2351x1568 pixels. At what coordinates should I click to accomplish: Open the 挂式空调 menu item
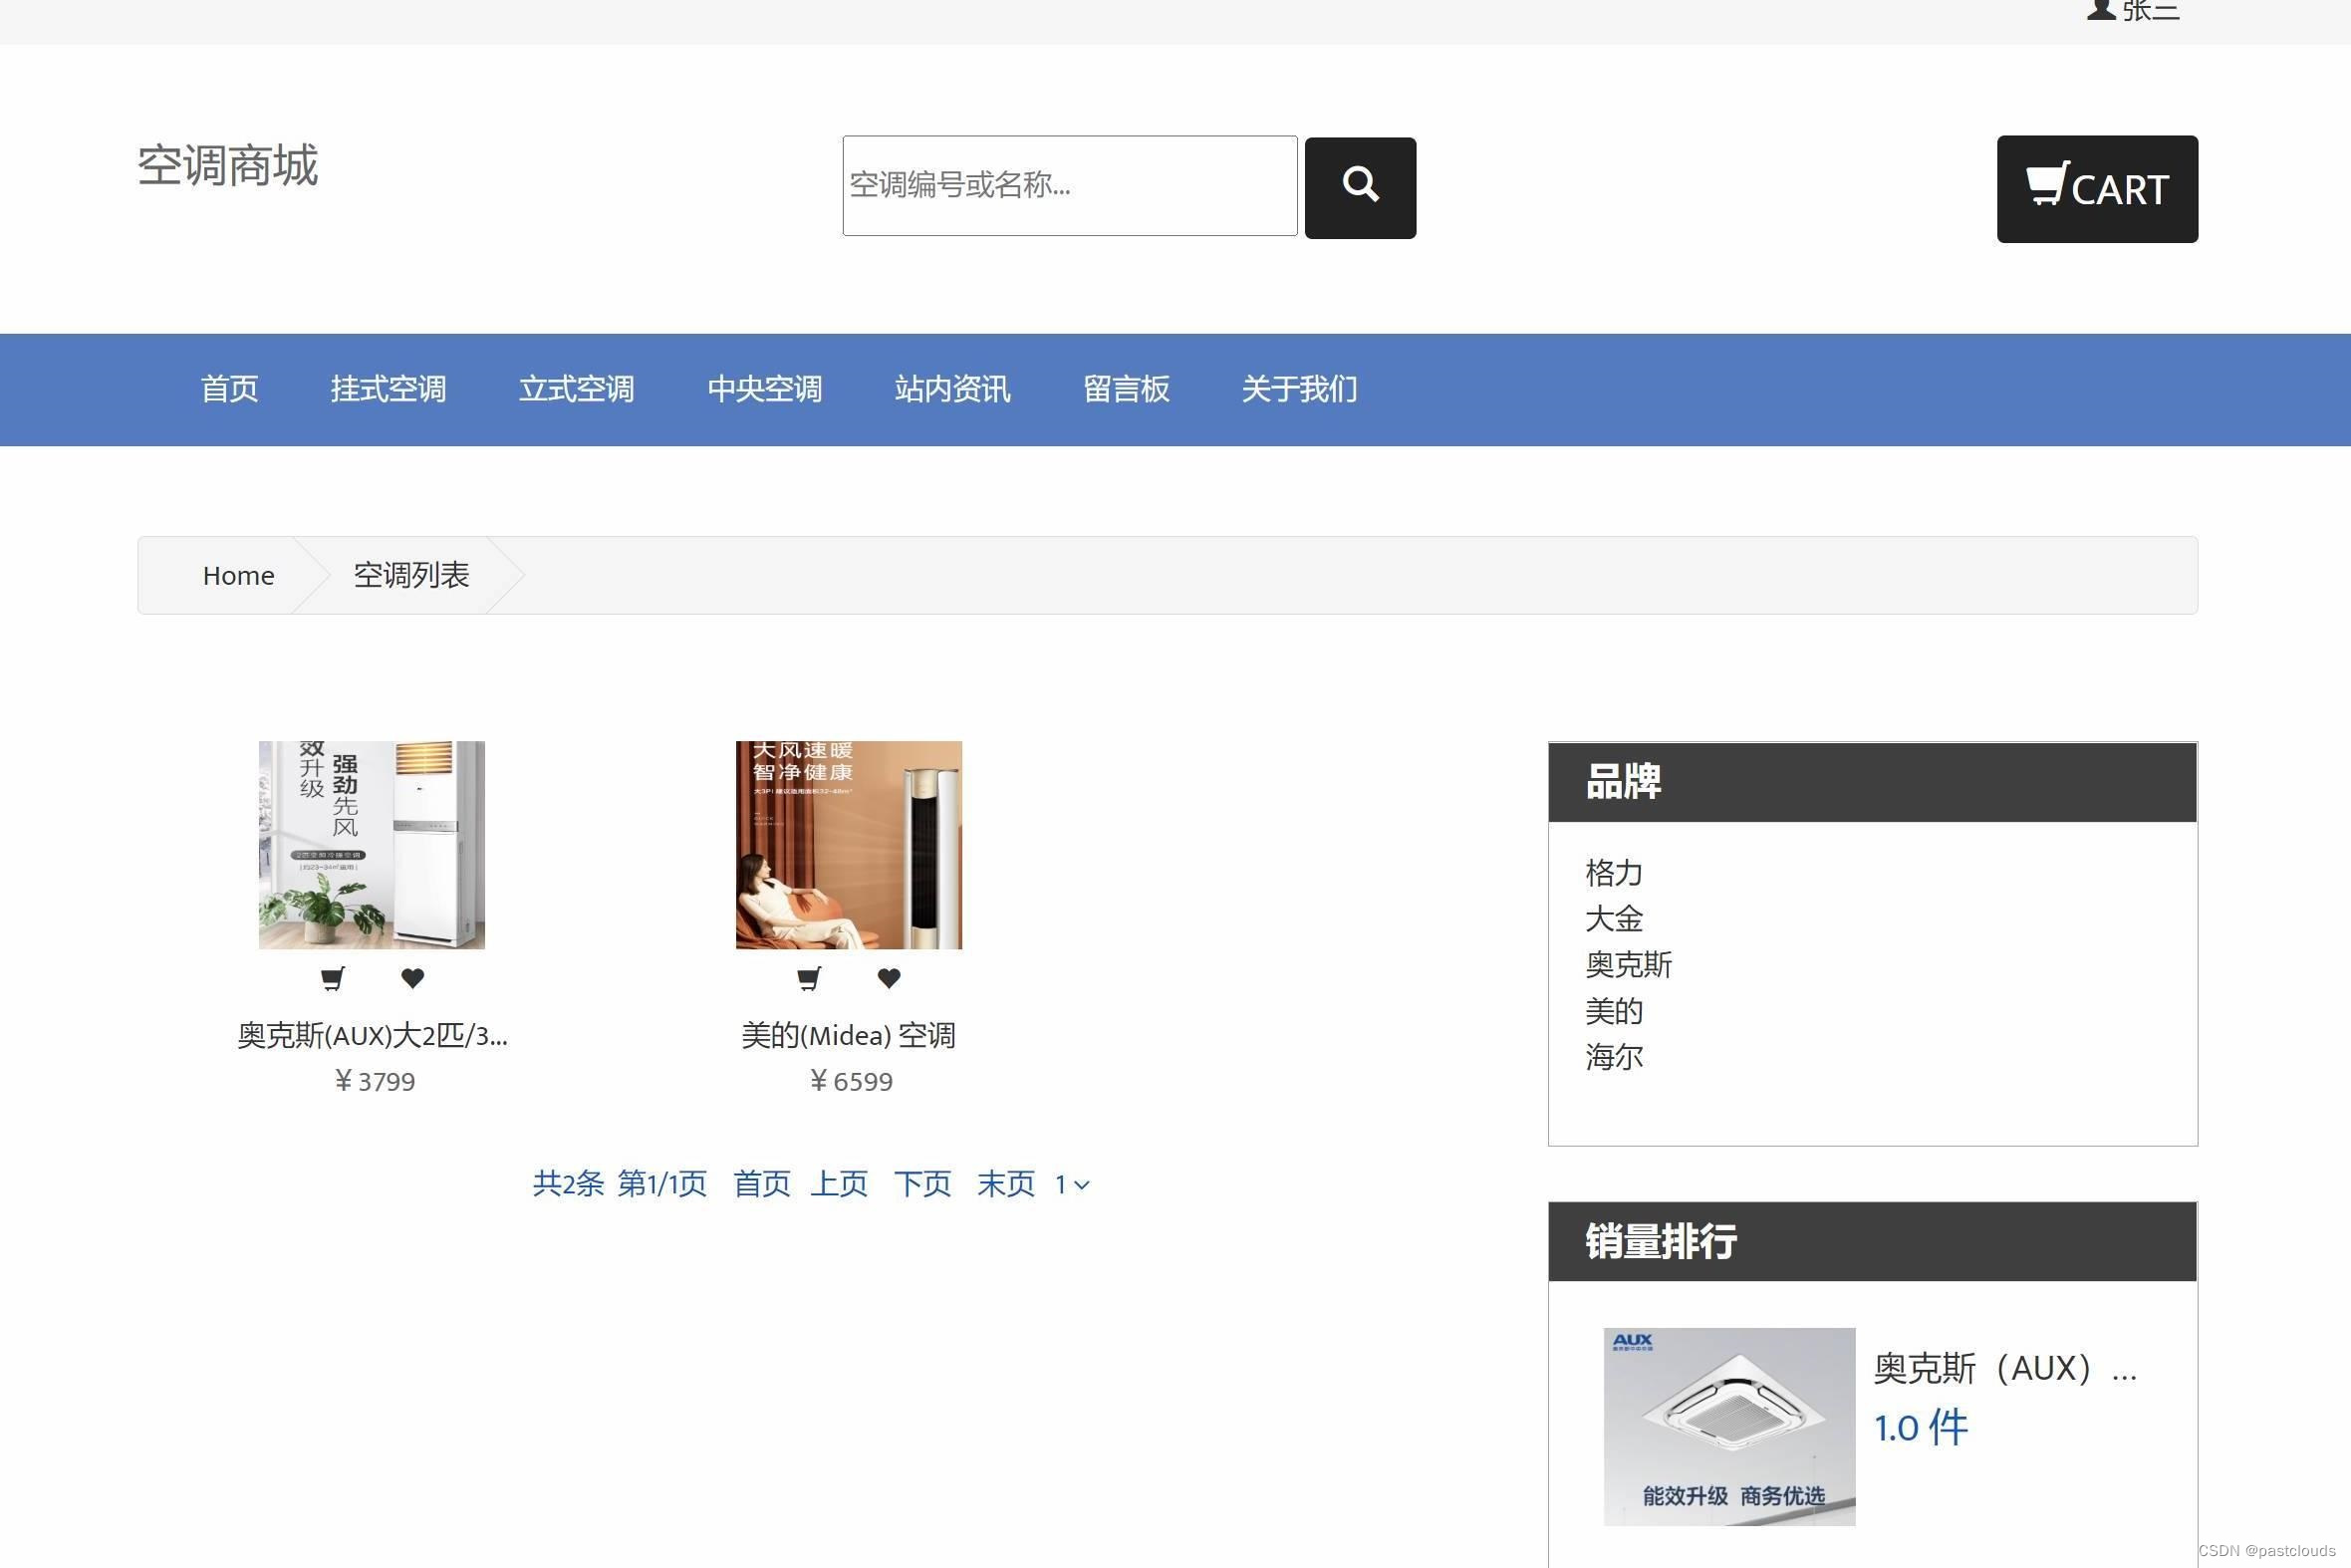coord(389,389)
